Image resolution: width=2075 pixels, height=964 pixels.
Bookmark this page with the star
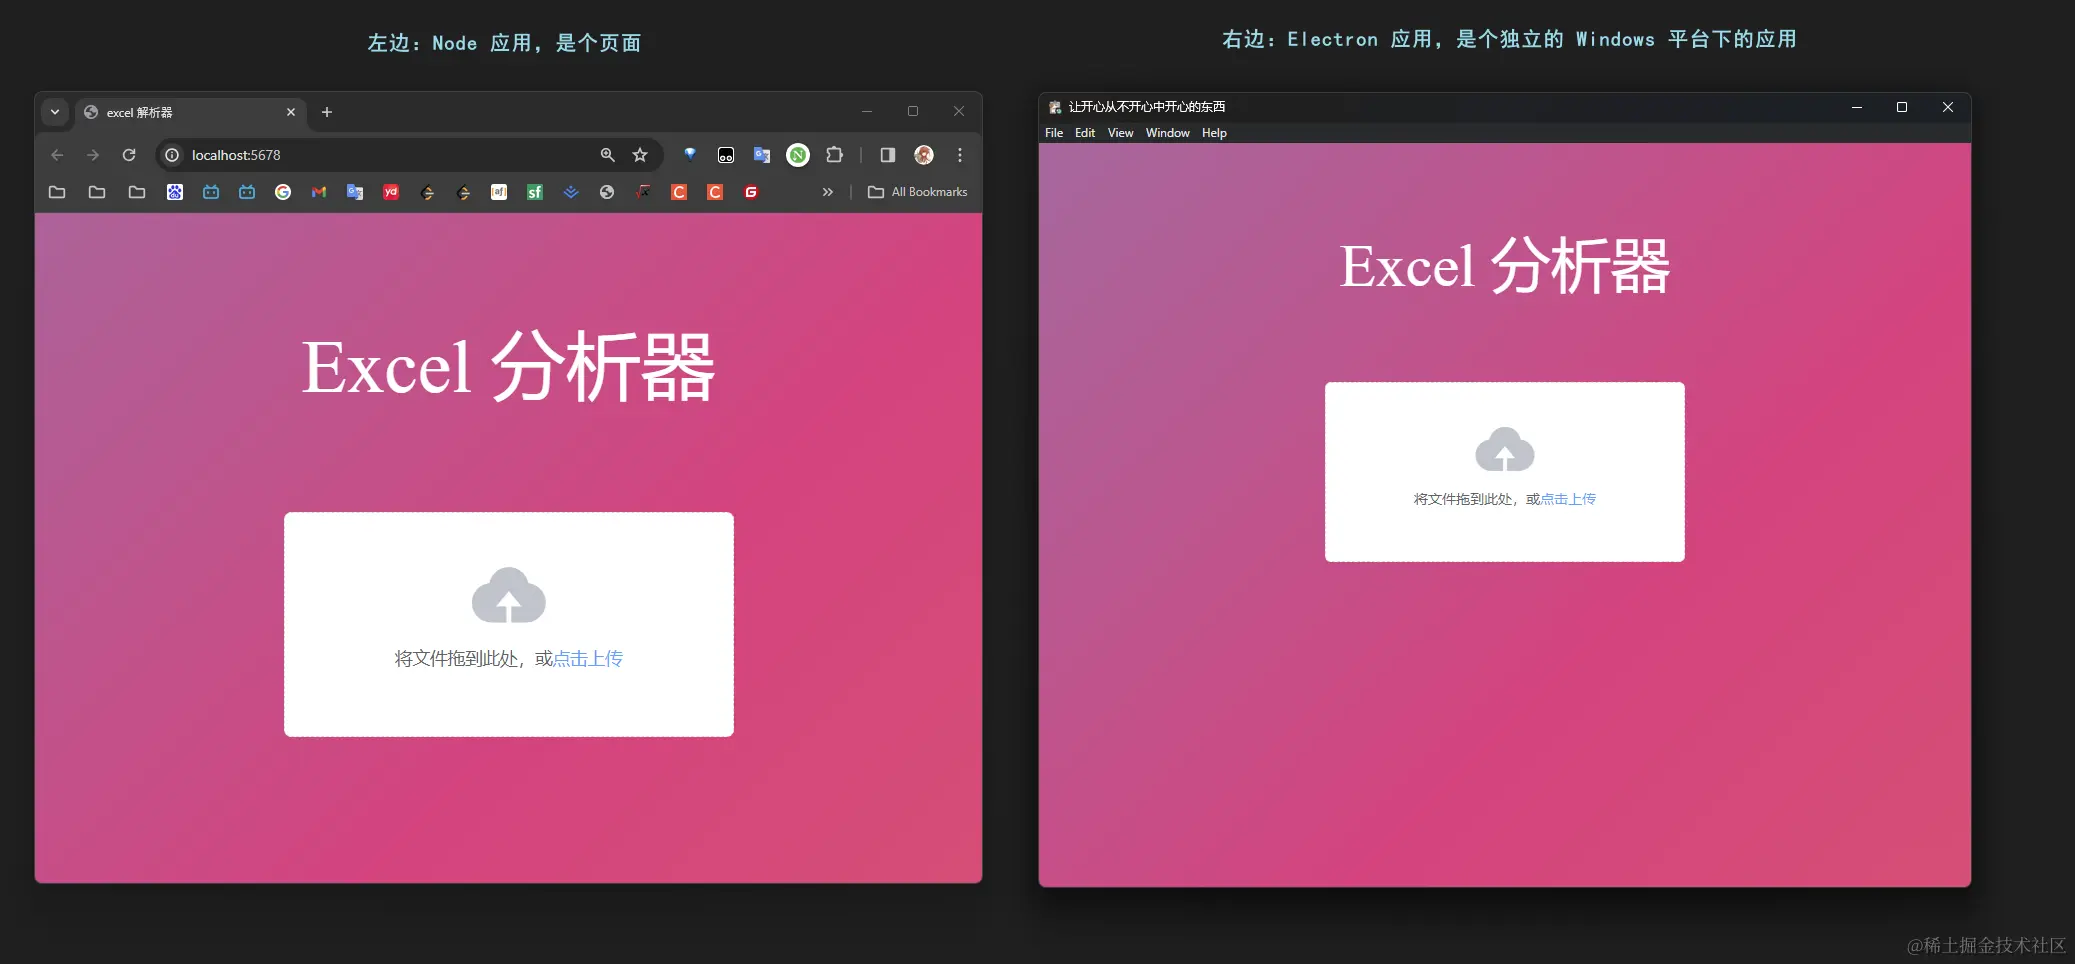point(640,155)
